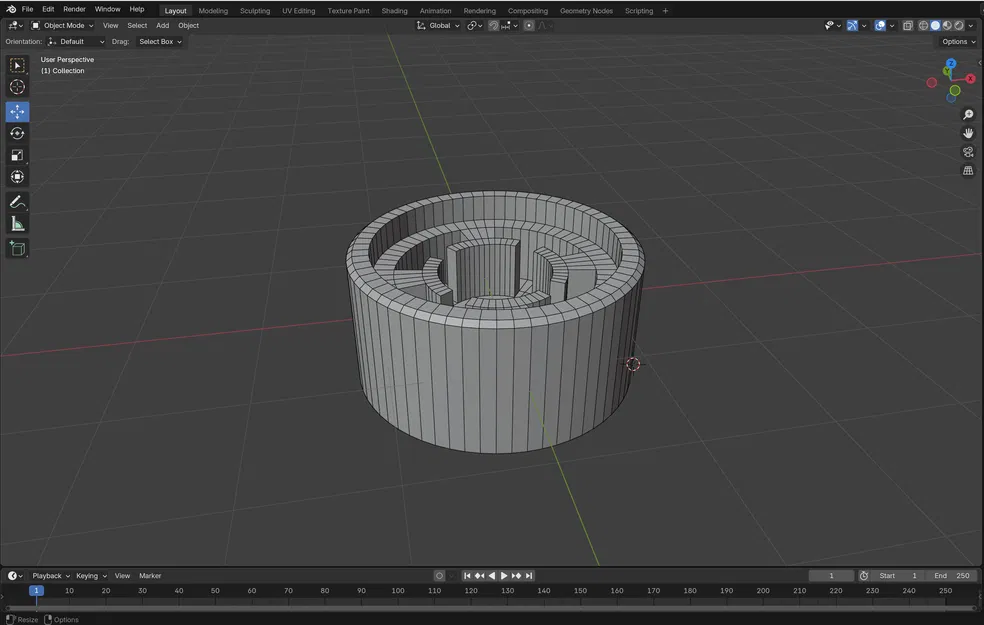
Task: Toggle snapping with the magnet icon
Action: tap(494, 26)
